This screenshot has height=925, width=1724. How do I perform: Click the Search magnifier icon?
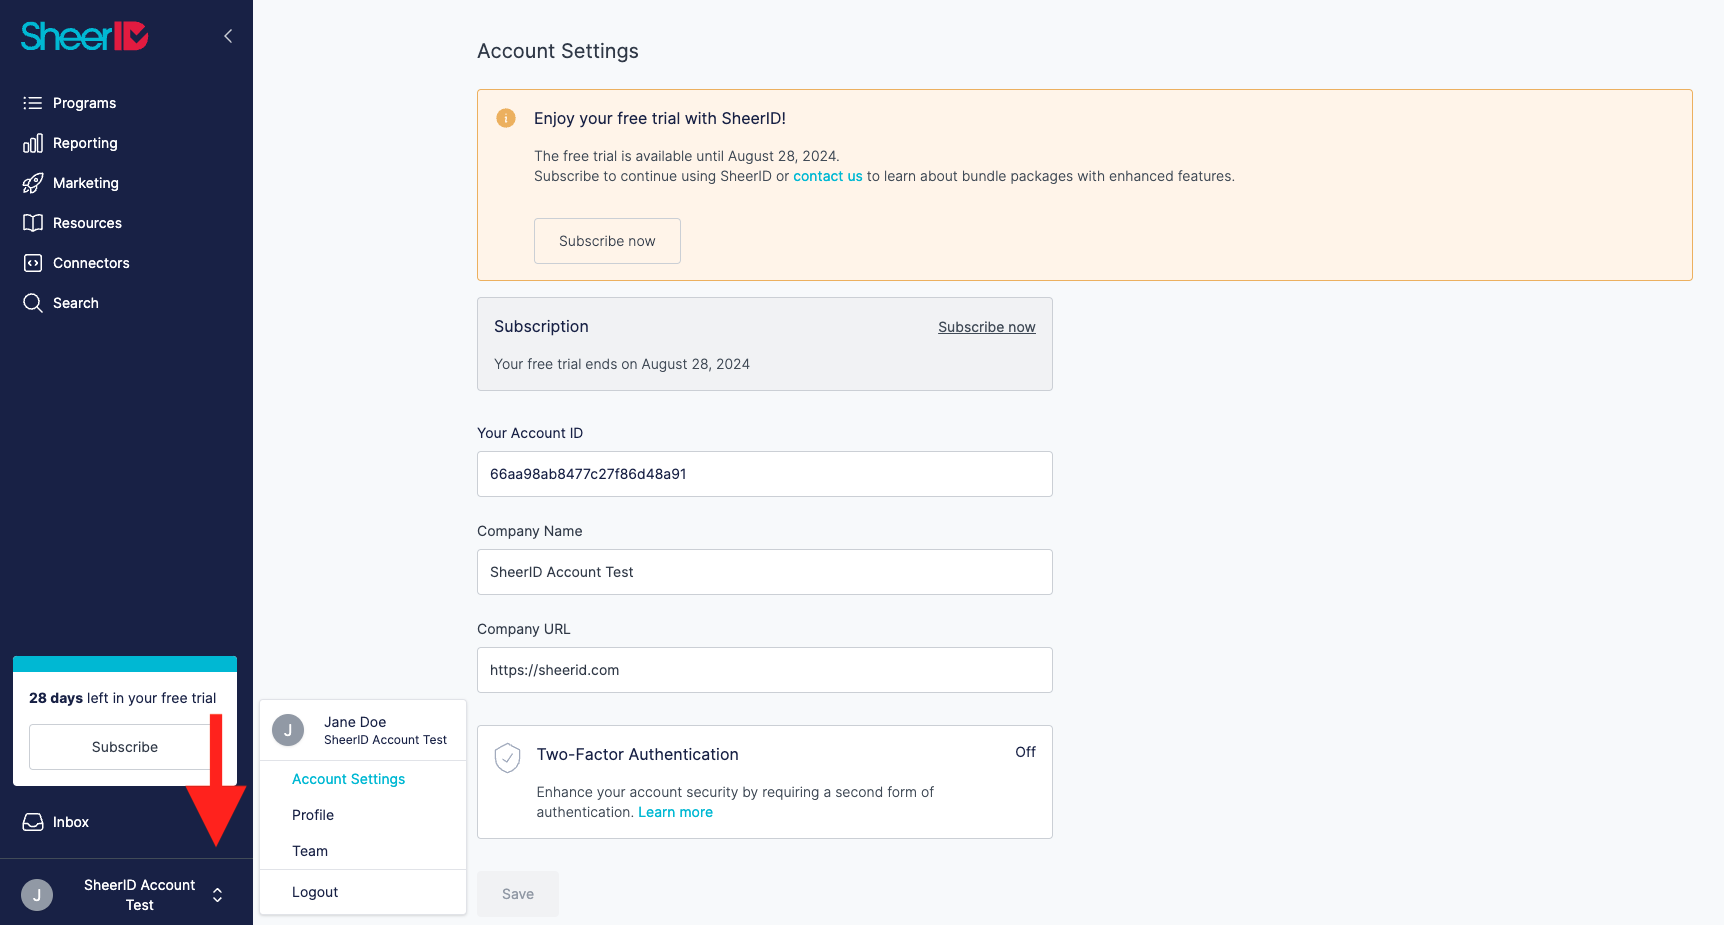pos(33,303)
